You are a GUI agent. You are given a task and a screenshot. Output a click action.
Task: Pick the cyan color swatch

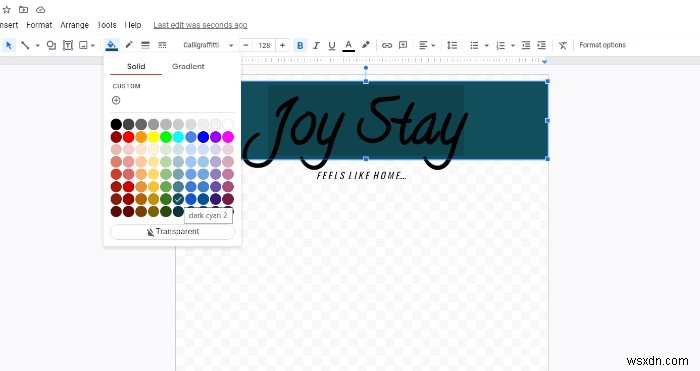[178, 137]
